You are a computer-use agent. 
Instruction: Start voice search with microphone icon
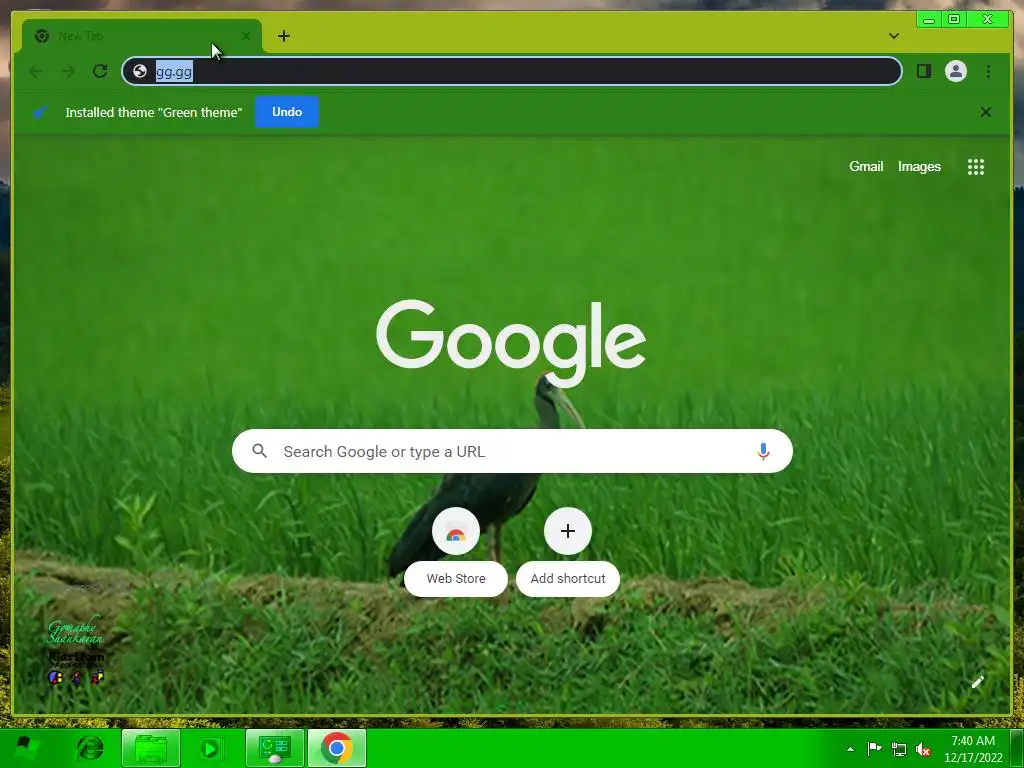(762, 451)
